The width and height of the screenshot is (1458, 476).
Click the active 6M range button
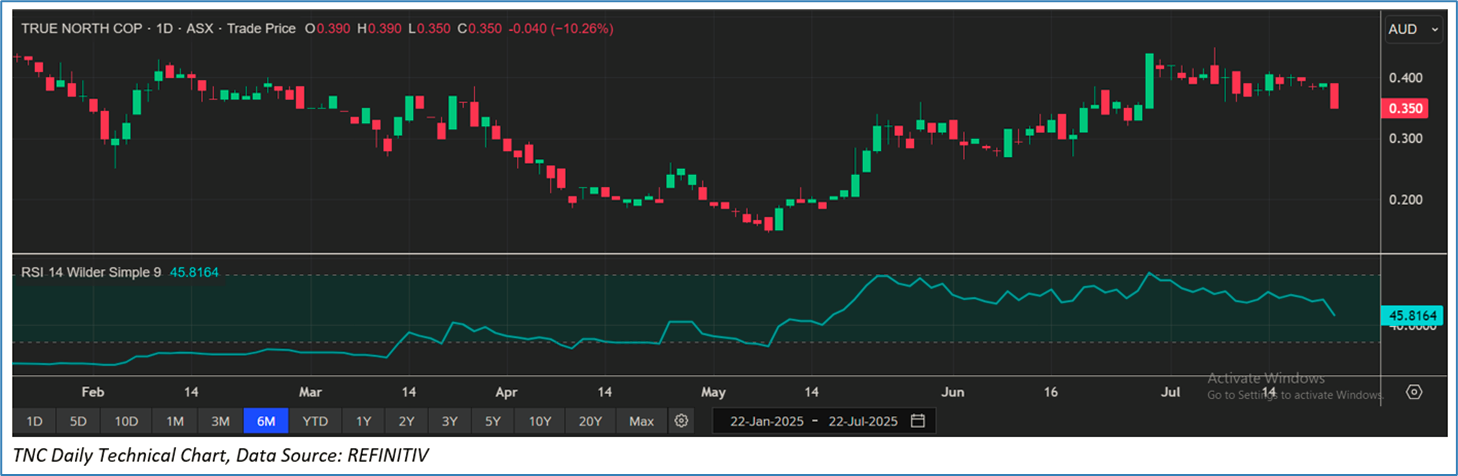tap(266, 421)
